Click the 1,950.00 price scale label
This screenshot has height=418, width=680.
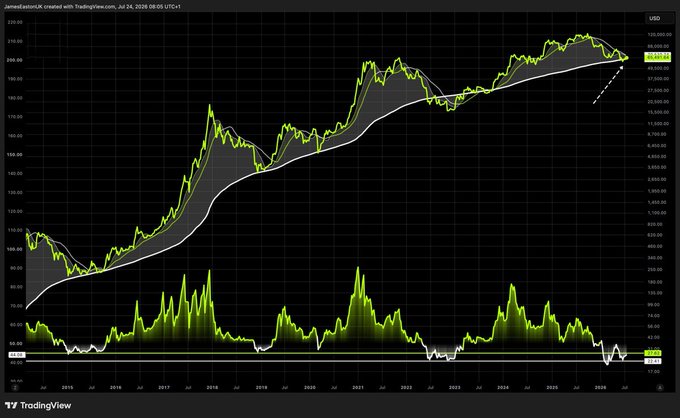click(x=657, y=191)
